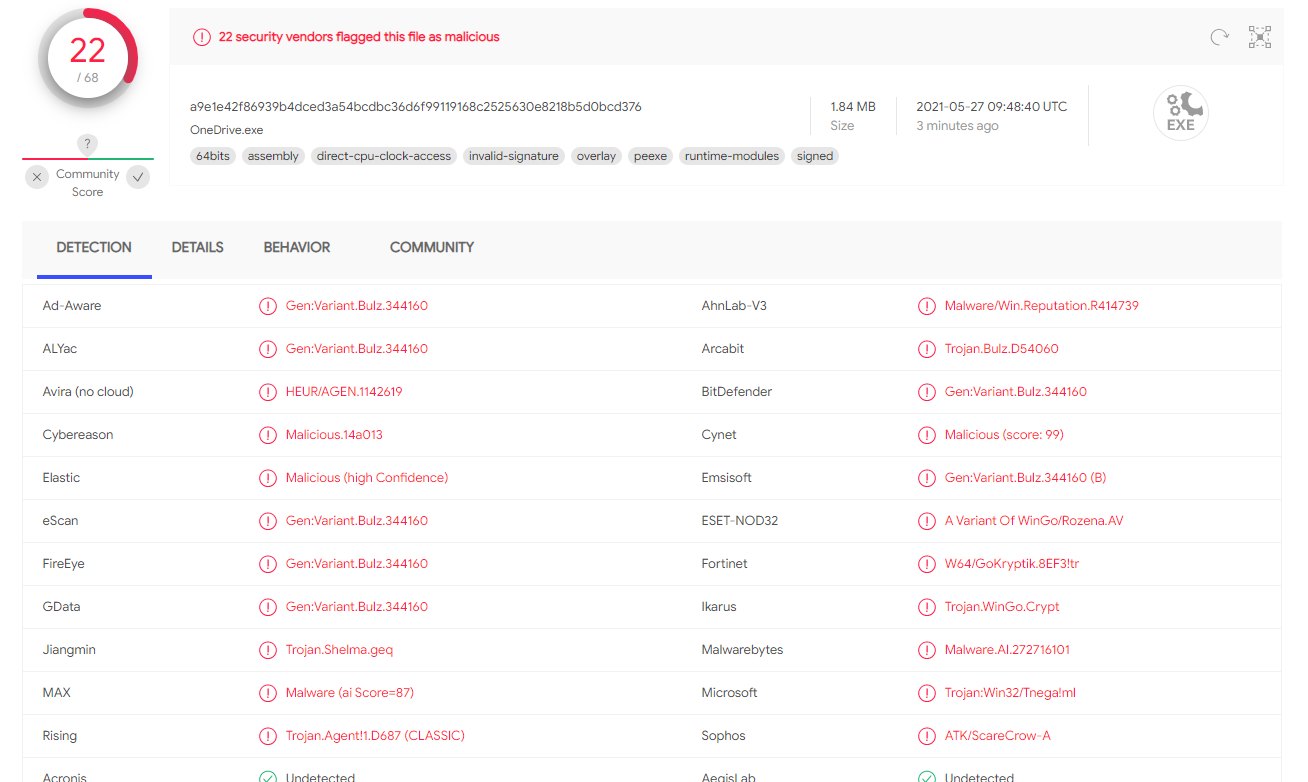Switch to the DETAILS tab

(197, 247)
